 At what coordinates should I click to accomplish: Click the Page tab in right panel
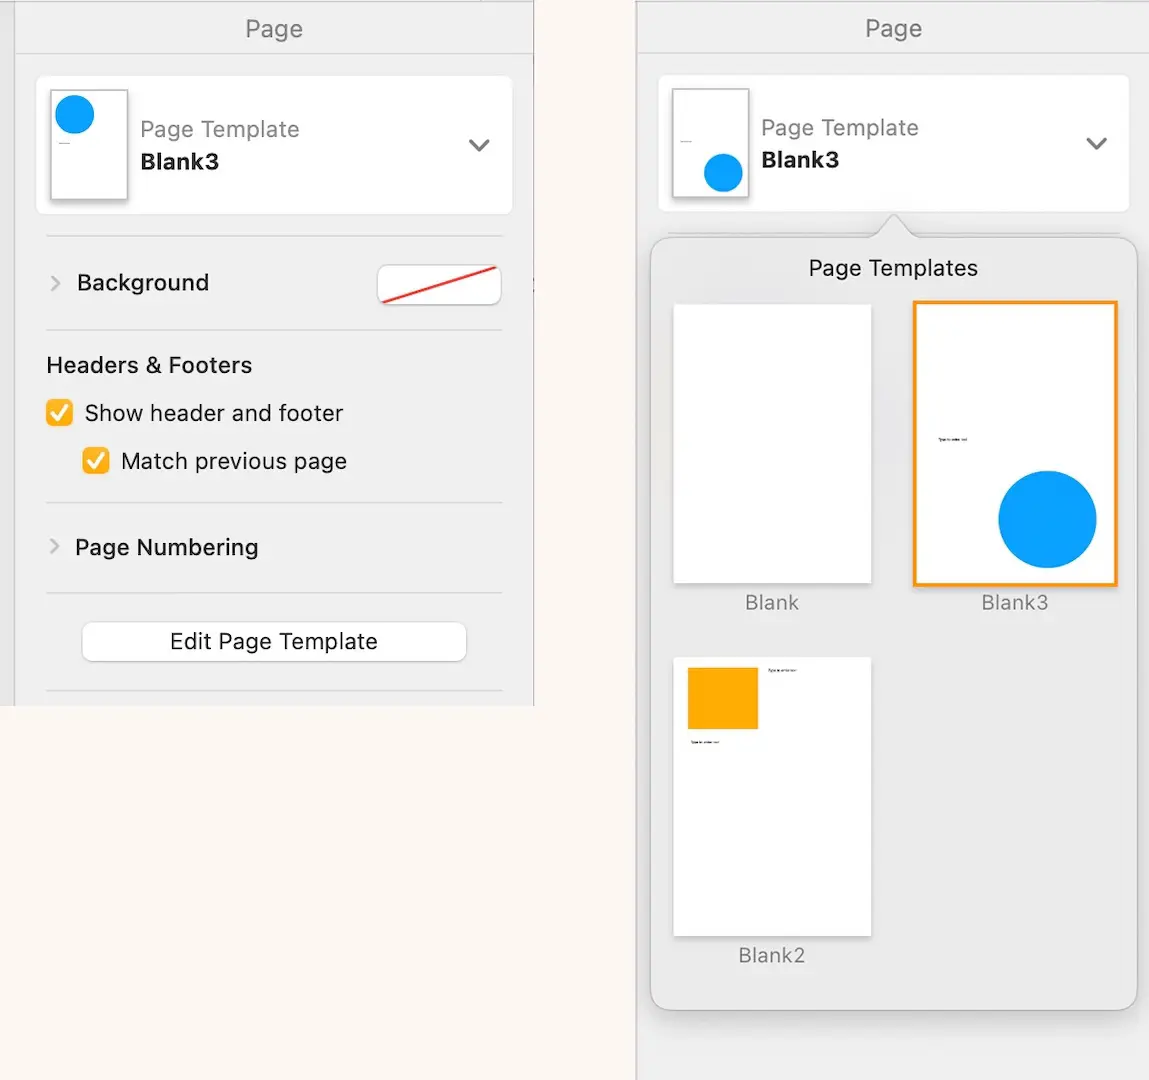pos(893,29)
